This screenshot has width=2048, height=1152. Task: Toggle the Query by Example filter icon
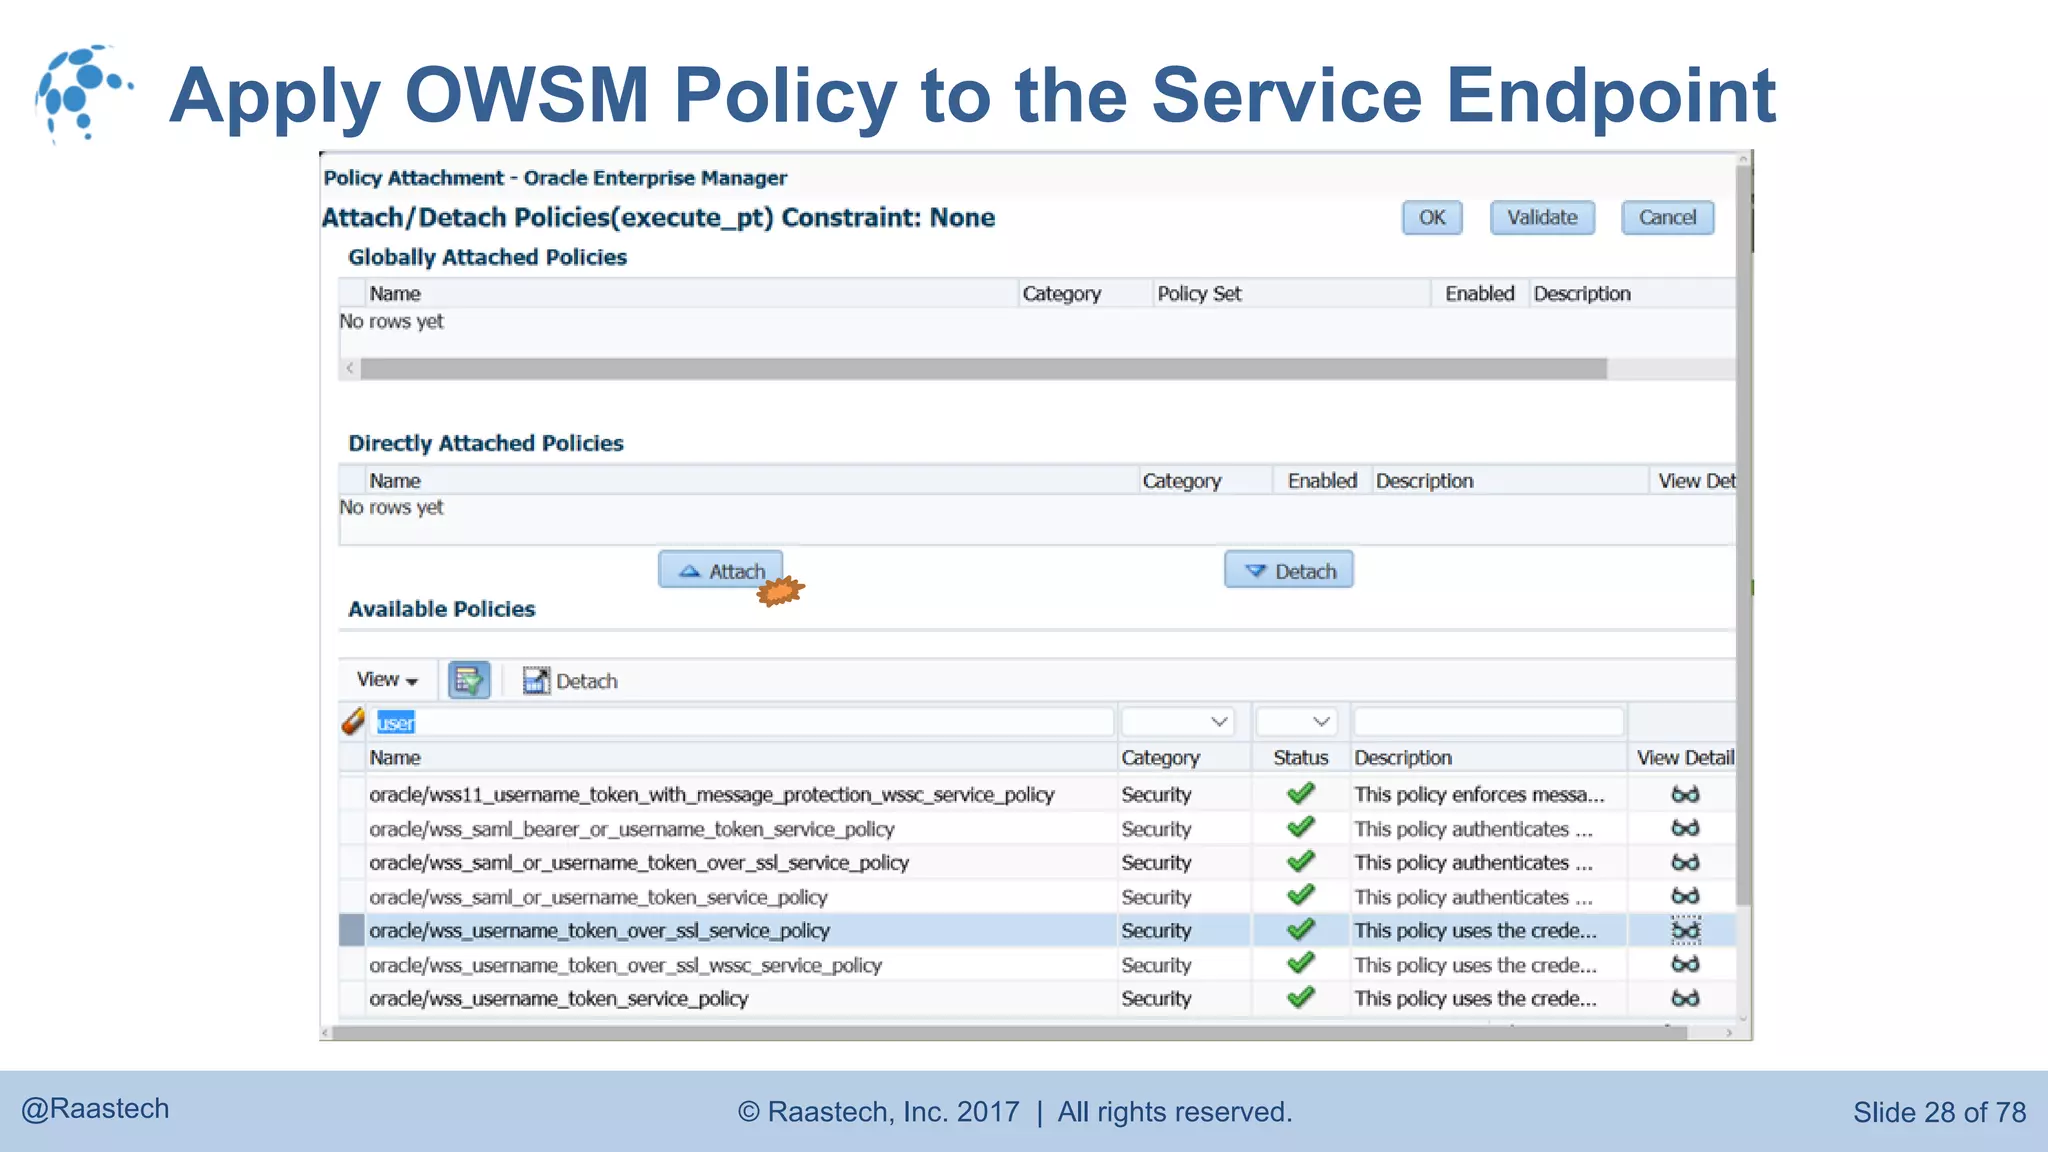(468, 680)
